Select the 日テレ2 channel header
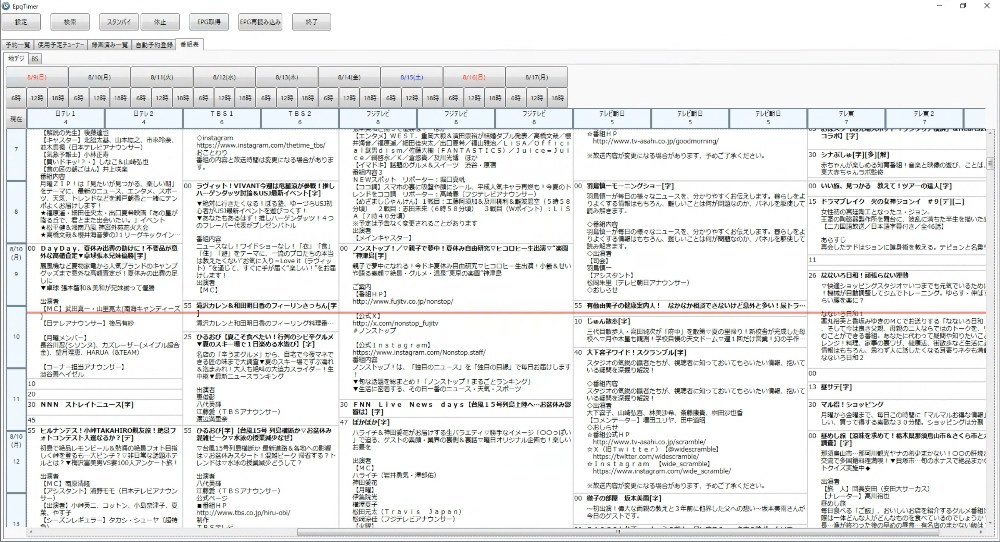The height and width of the screenshot is (542, 1000). tap(144, 118)
